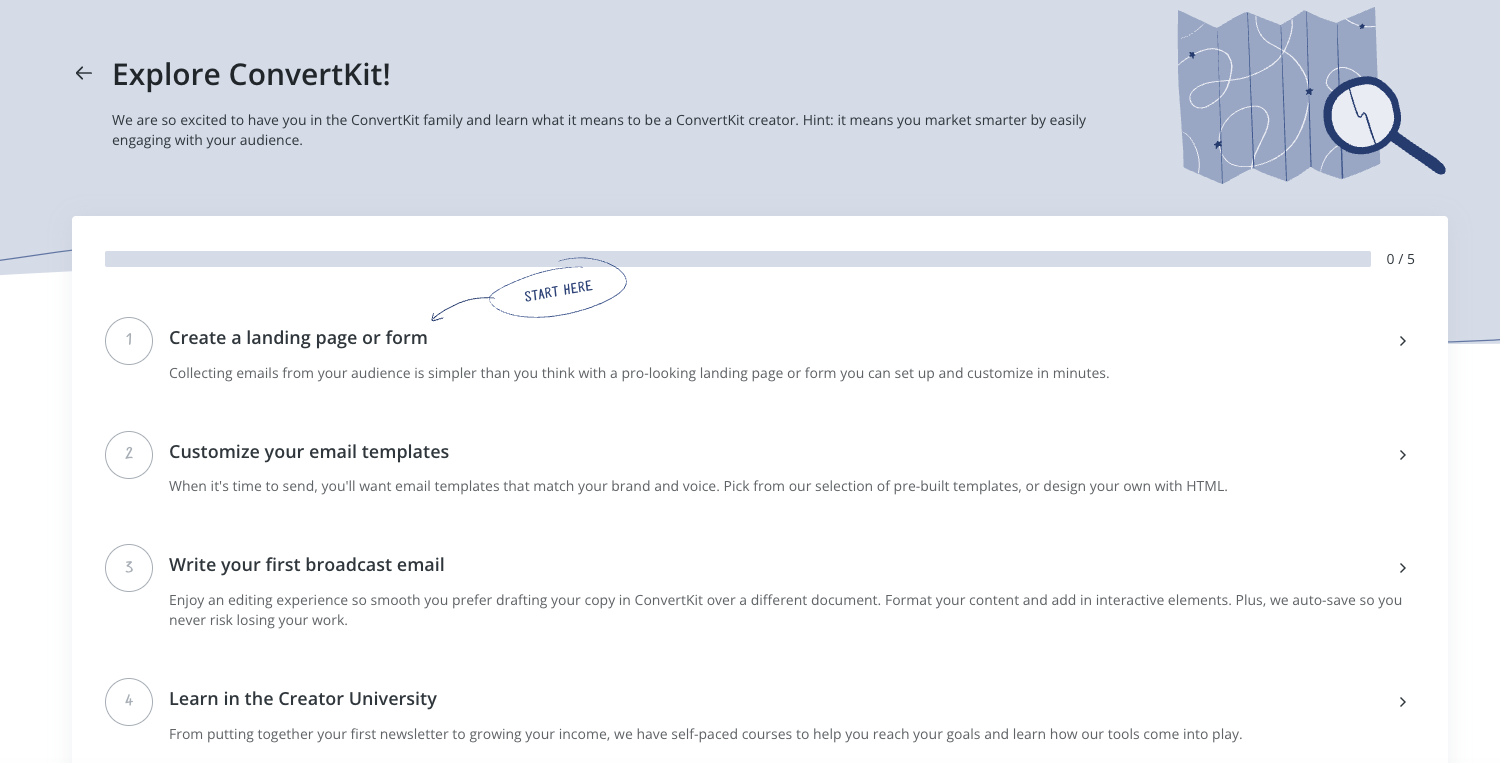Screen dimensions: 1500x763
Task: Click the step 3 circle
Action: [129, 567]
